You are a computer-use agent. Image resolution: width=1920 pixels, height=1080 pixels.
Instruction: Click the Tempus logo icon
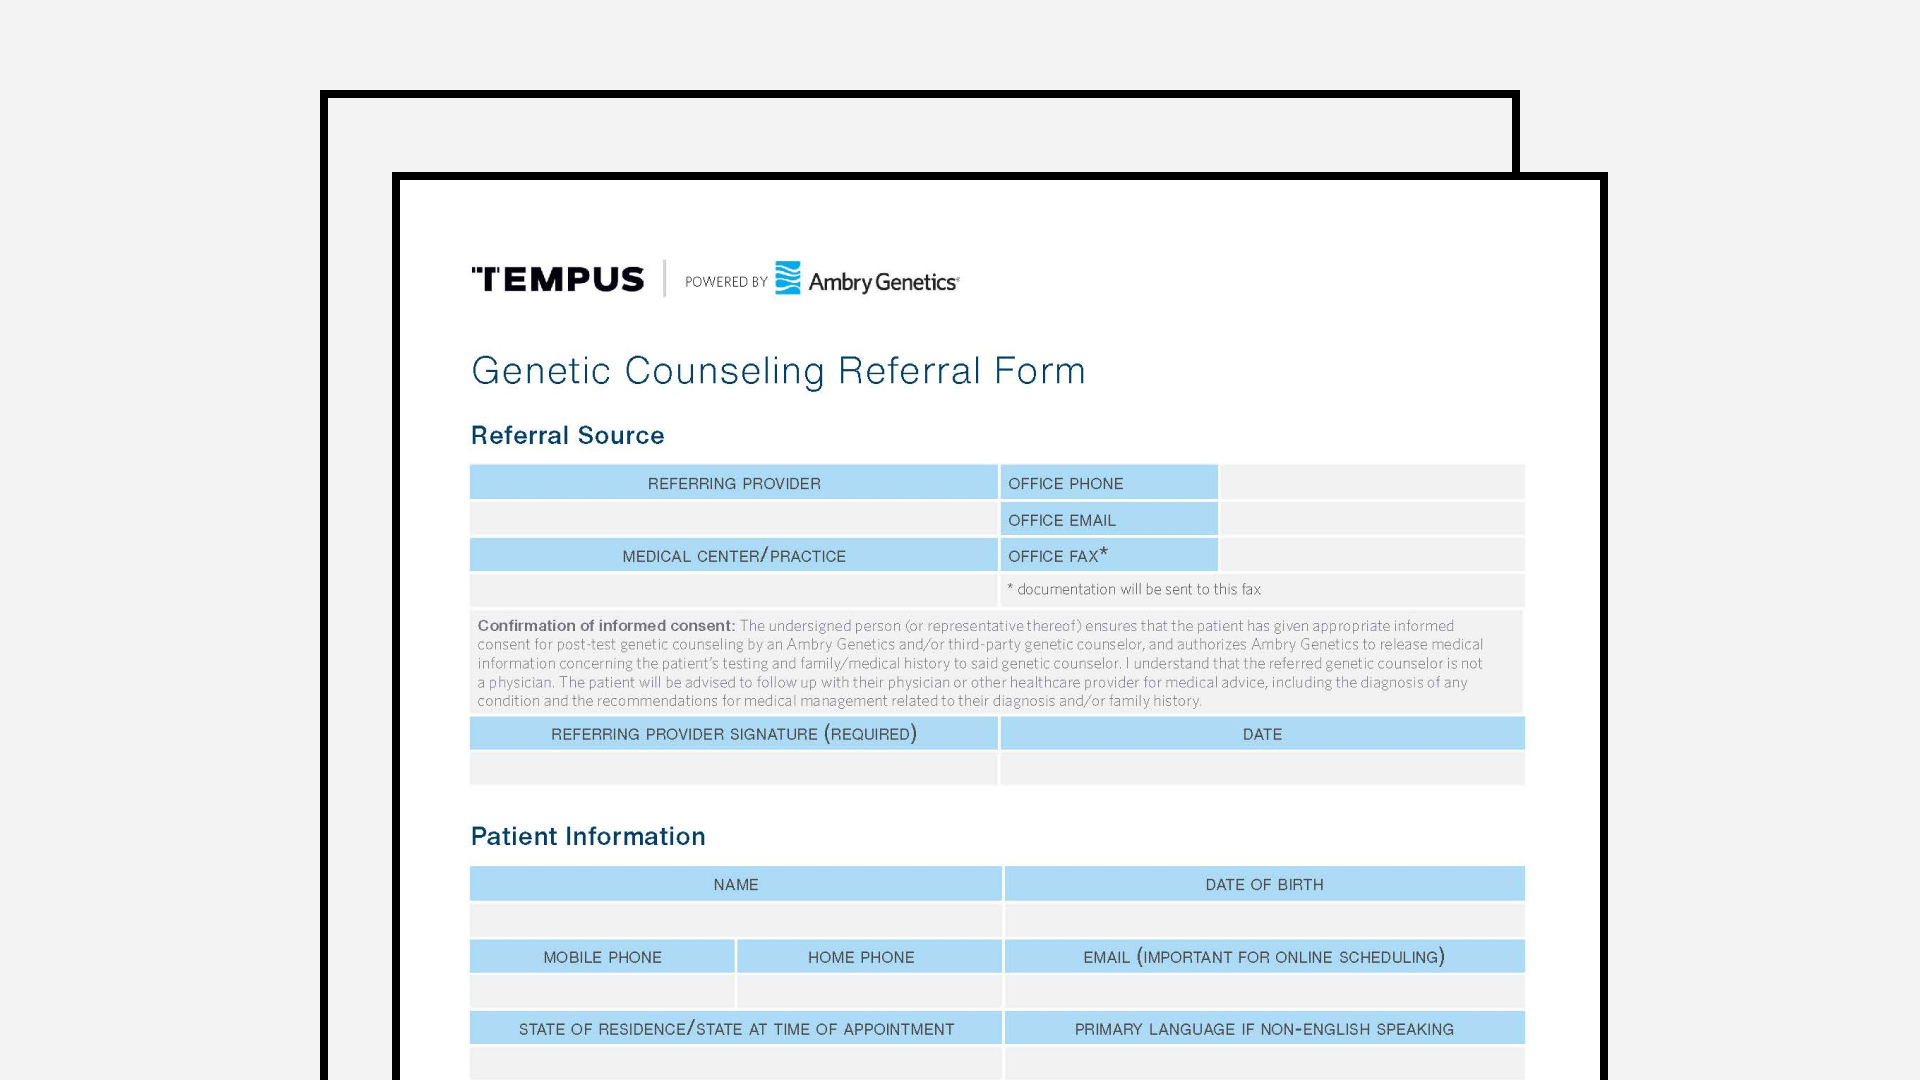556,280
